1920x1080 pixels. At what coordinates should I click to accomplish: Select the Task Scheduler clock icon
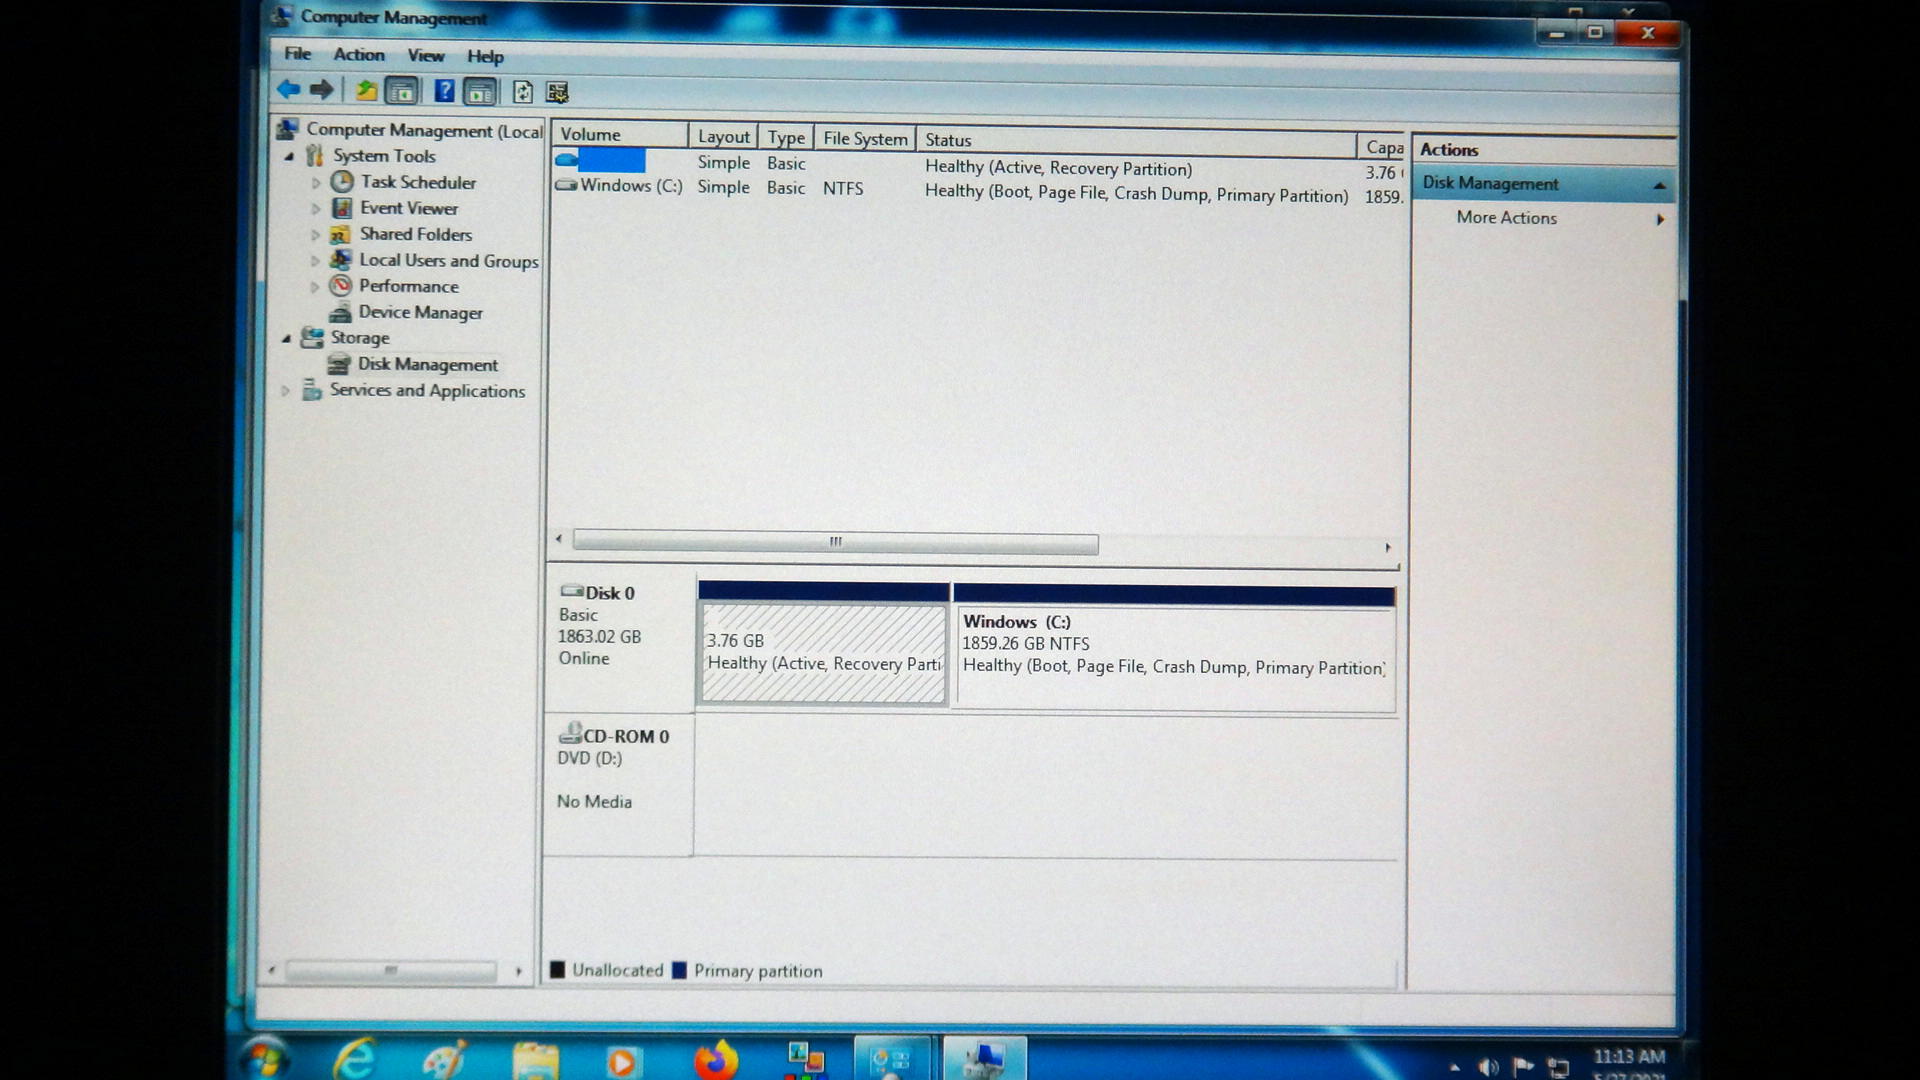coord(342,181)
